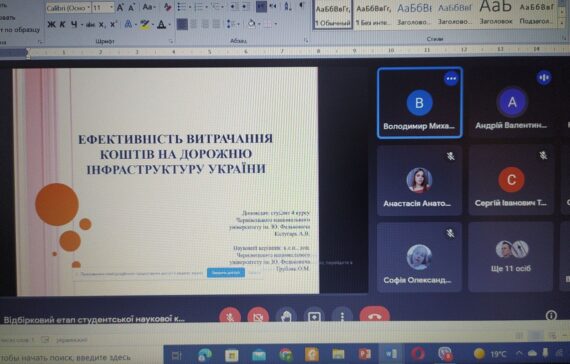Screen dimensions: 570x364
Task: Select Обычный style
Action: 332,14
